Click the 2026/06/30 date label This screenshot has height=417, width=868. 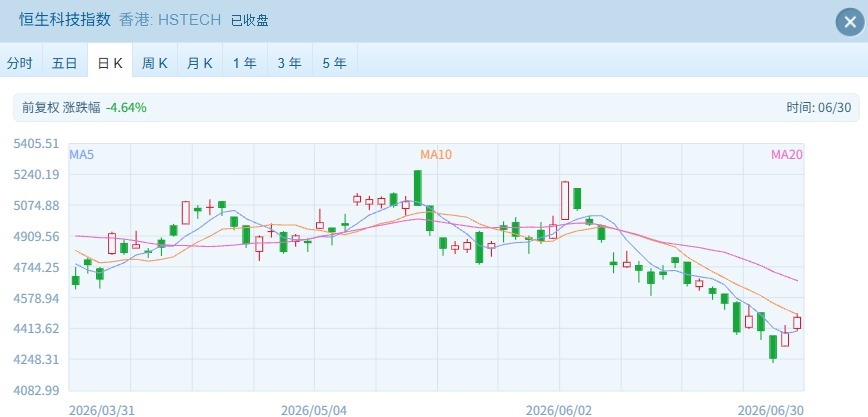click(x=771, y=410)
